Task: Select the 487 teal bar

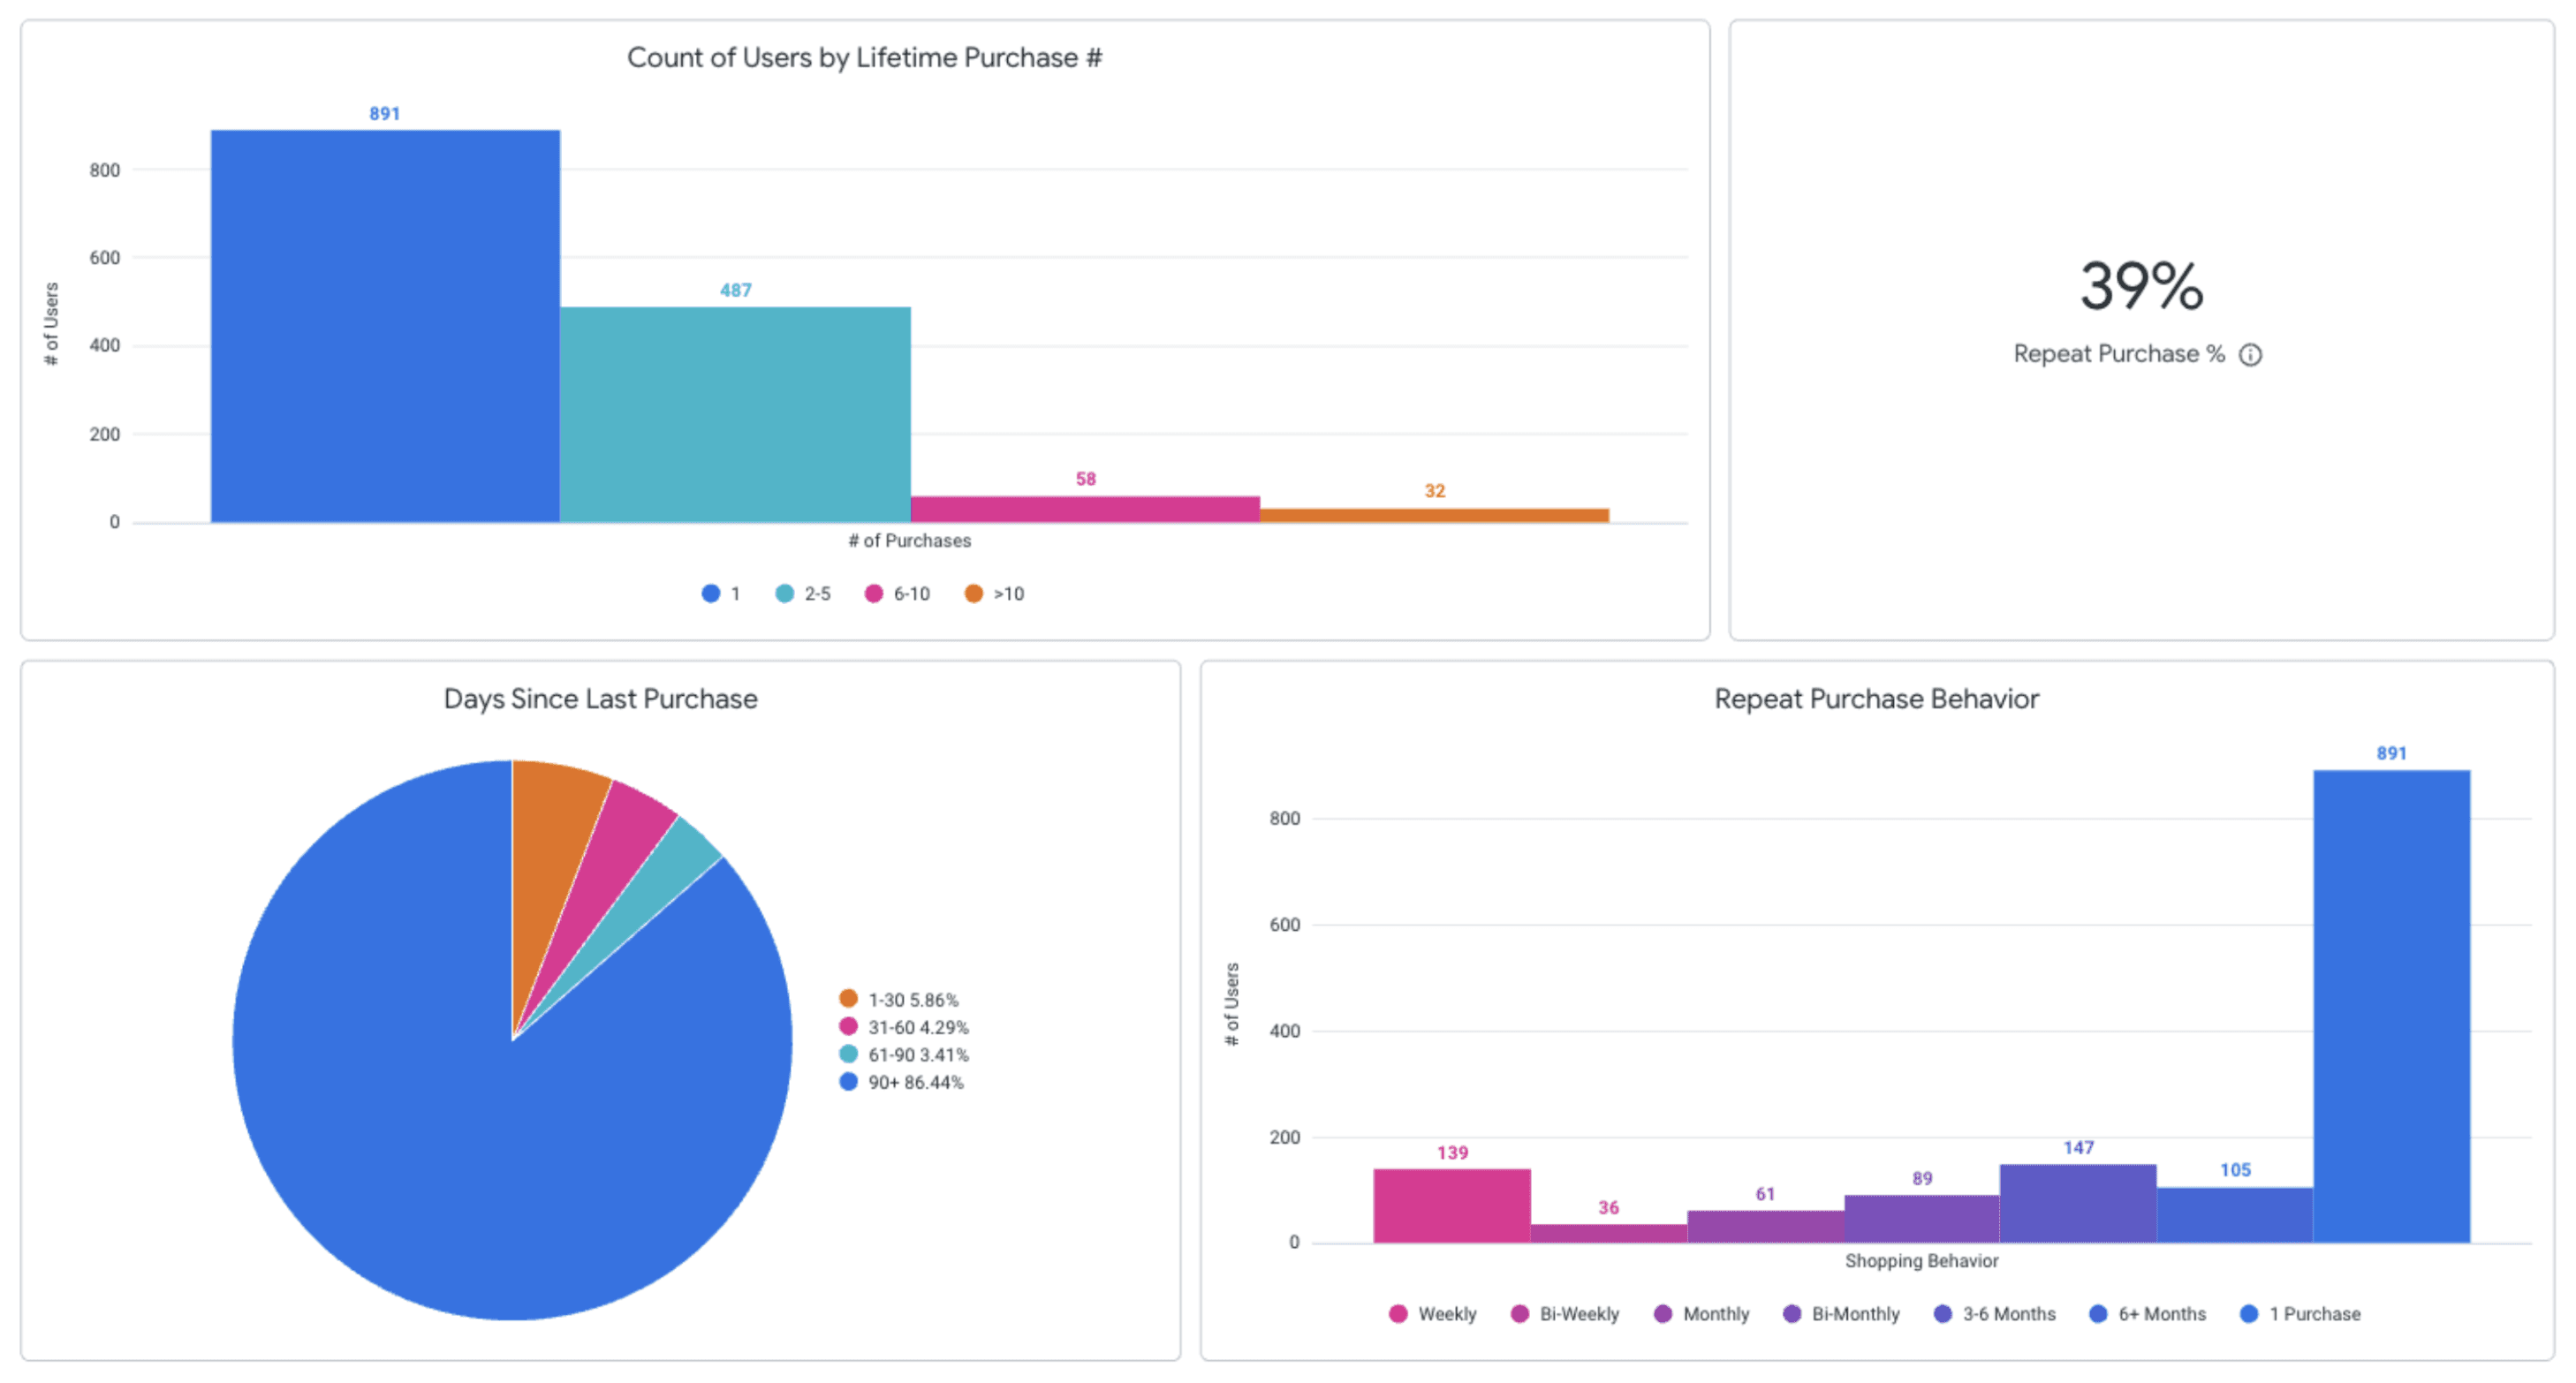Action: 735,414
